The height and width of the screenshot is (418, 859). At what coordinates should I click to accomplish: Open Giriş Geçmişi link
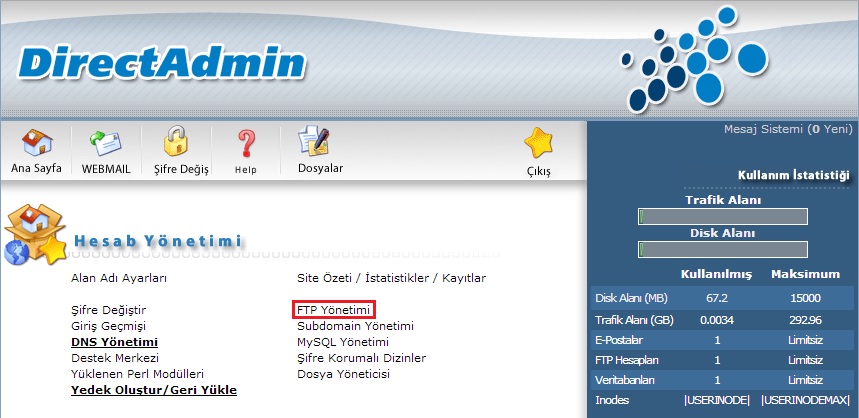pos(108,326)
